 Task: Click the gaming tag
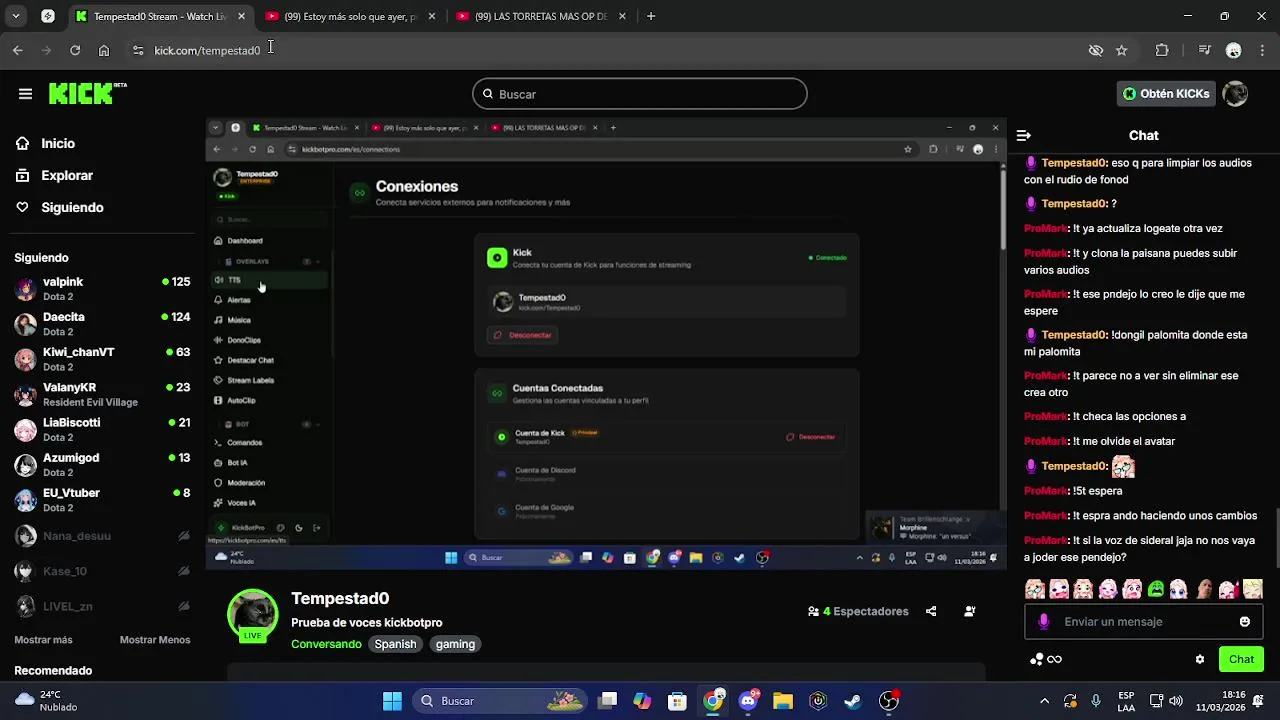455,644
